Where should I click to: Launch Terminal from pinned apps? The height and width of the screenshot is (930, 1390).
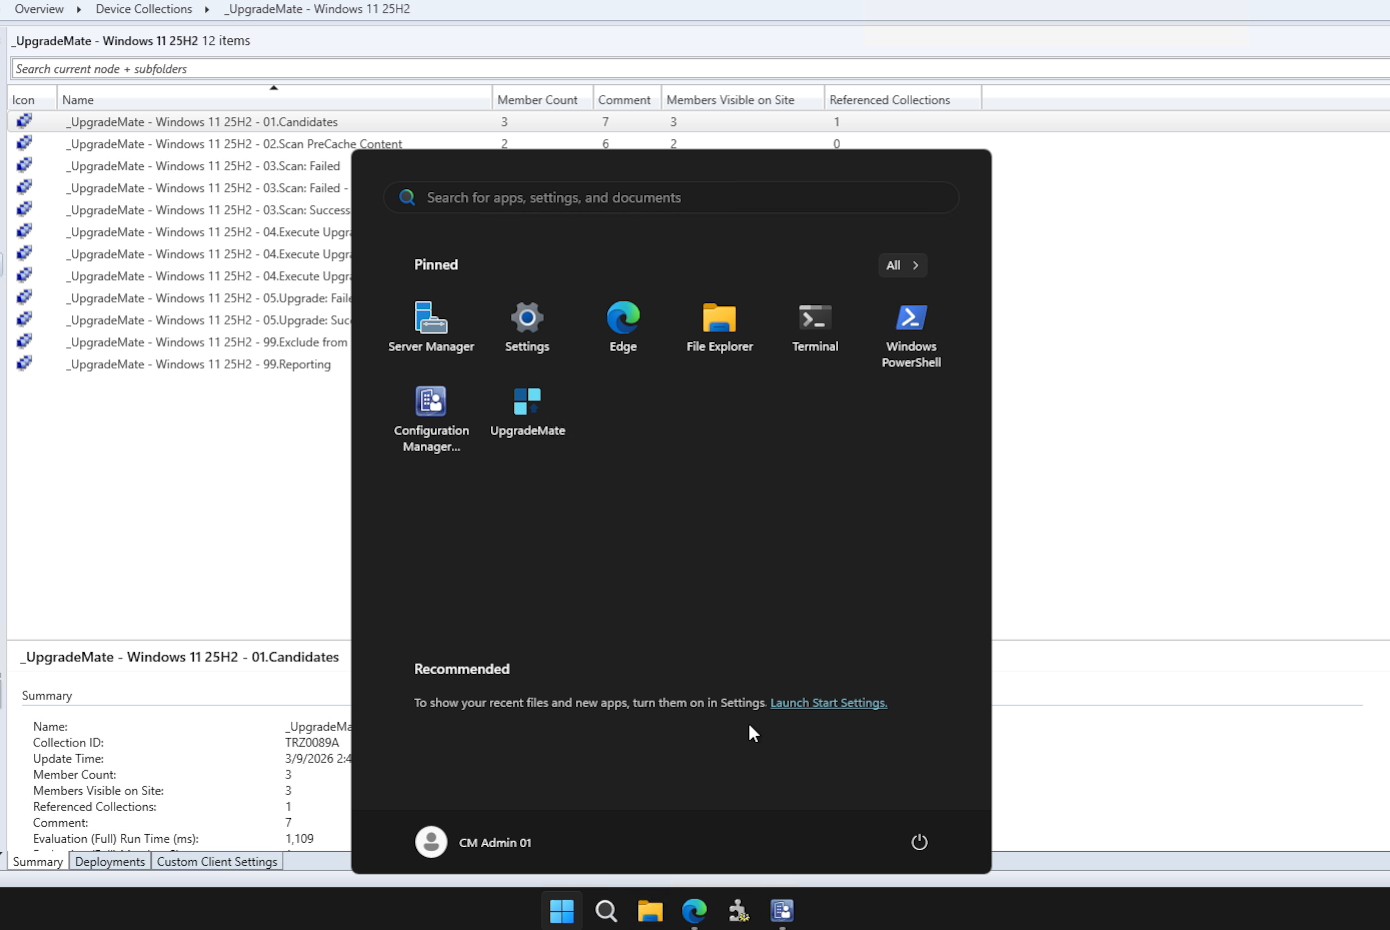pos(815,327)
